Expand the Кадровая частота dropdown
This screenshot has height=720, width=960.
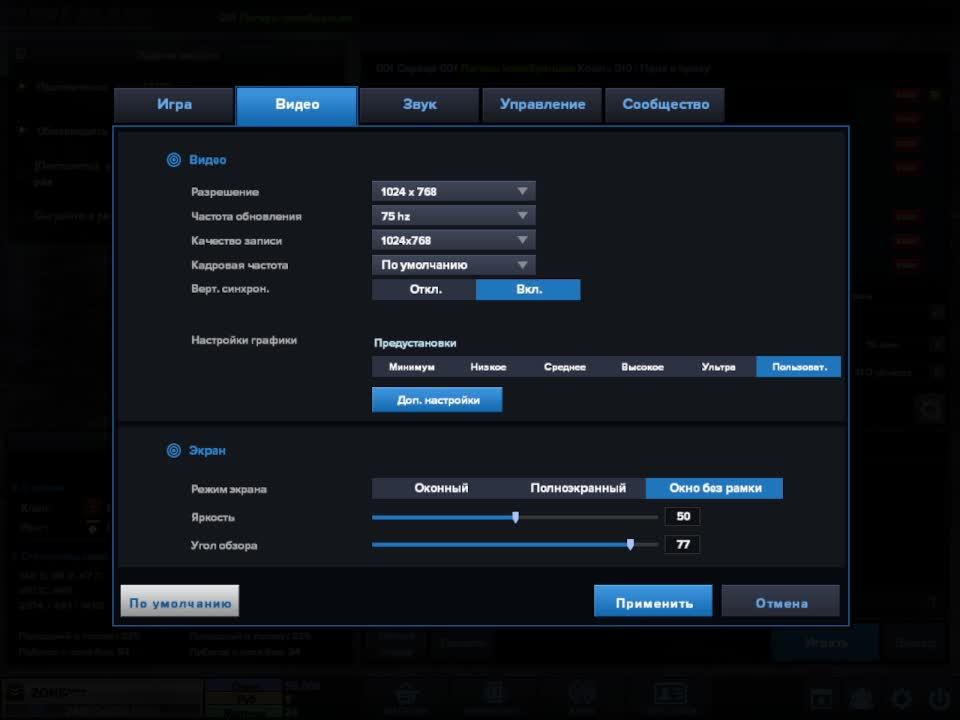coord(454,265)
